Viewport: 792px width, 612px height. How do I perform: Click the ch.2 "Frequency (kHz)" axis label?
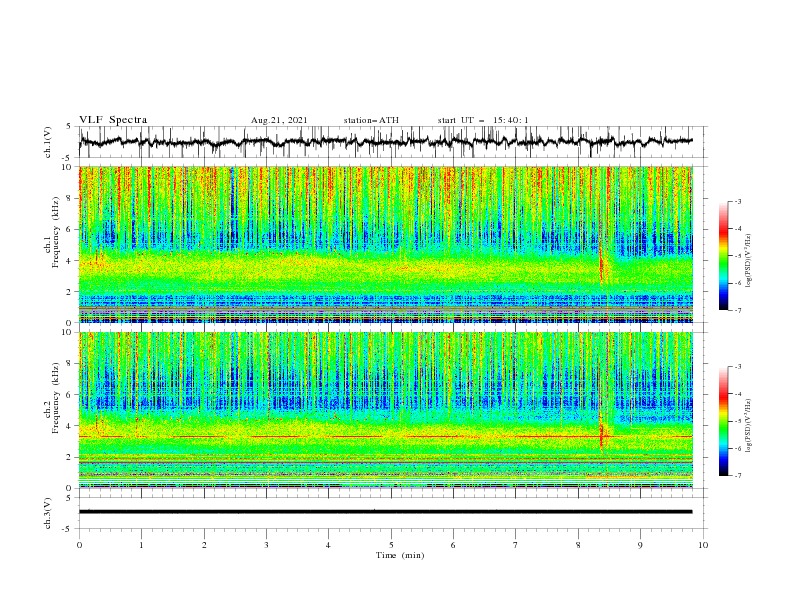(56, 399)
